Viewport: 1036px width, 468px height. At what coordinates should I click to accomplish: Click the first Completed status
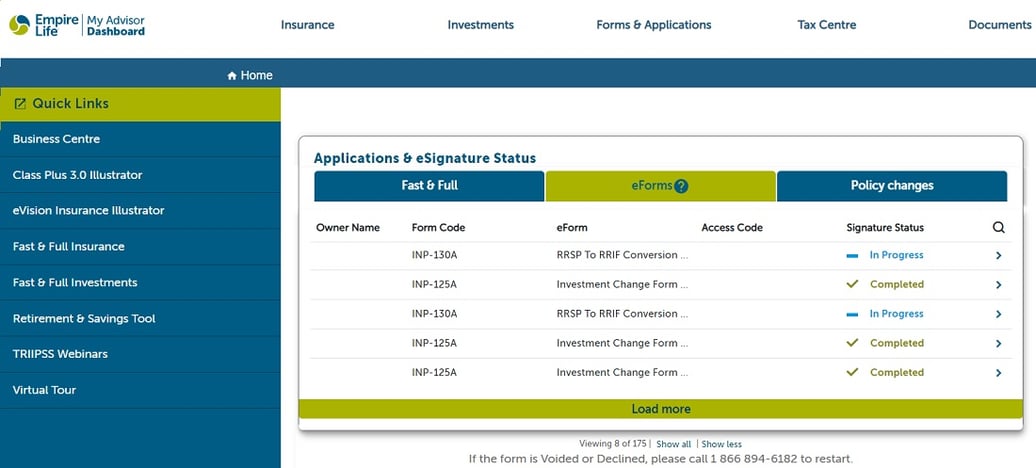[x=885, y=284]
